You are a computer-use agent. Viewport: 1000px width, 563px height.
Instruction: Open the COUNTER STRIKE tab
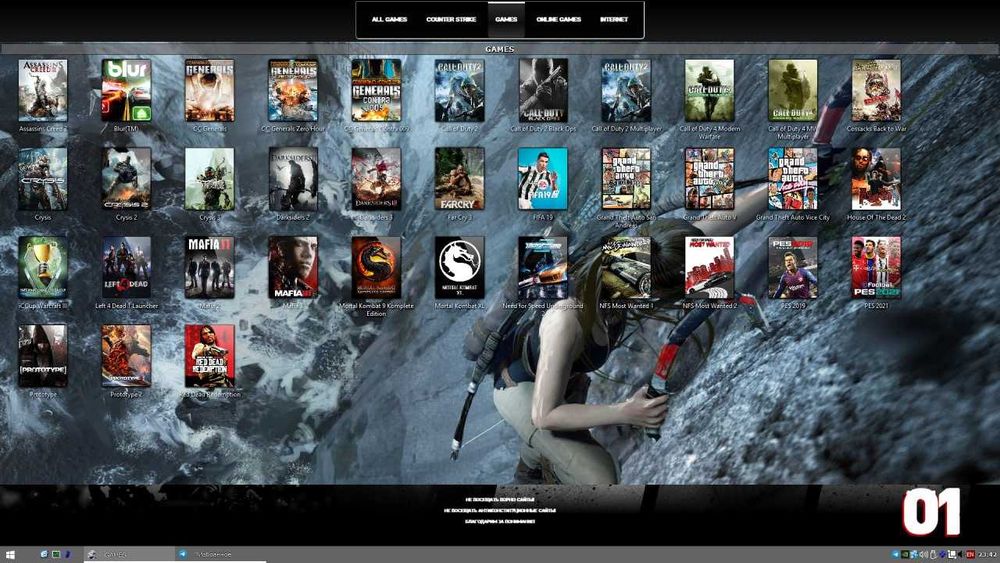451,19
